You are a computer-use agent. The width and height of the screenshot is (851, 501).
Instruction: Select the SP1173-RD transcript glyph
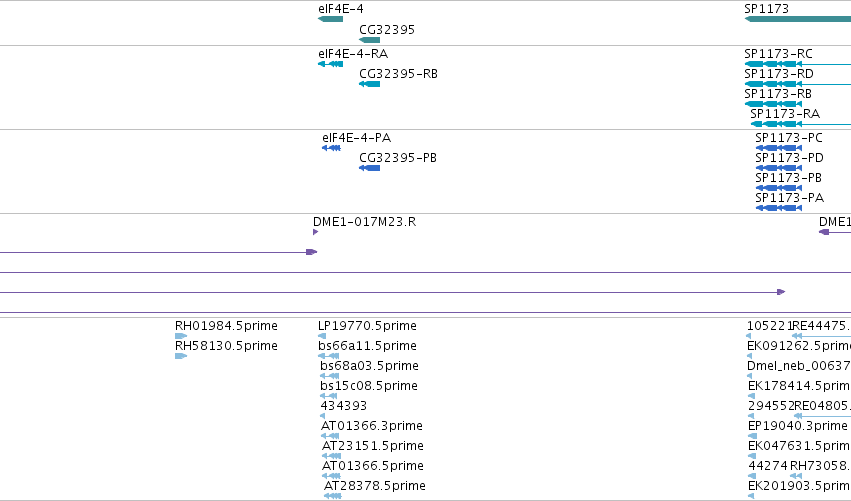(x=798, y=84)
